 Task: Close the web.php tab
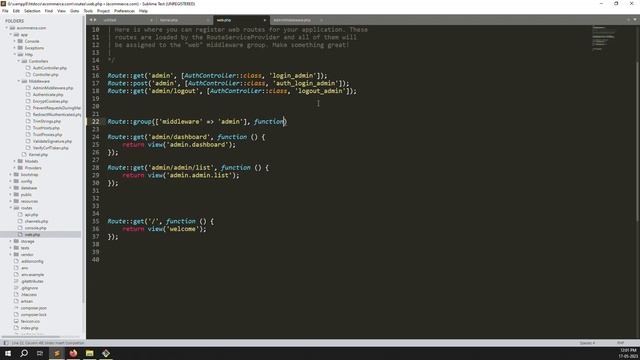(x=264, y=20)
